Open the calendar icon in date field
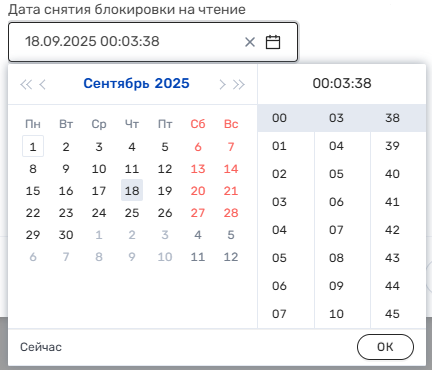This screenshot has width=432, height=370. click(x=273, y=42)
